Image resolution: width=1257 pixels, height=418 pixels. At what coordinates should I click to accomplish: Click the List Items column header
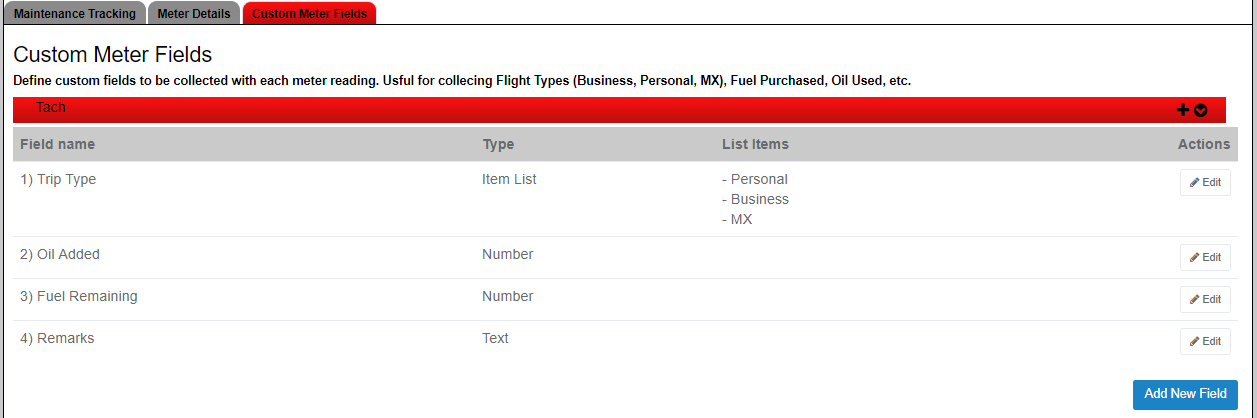point(755,144)
